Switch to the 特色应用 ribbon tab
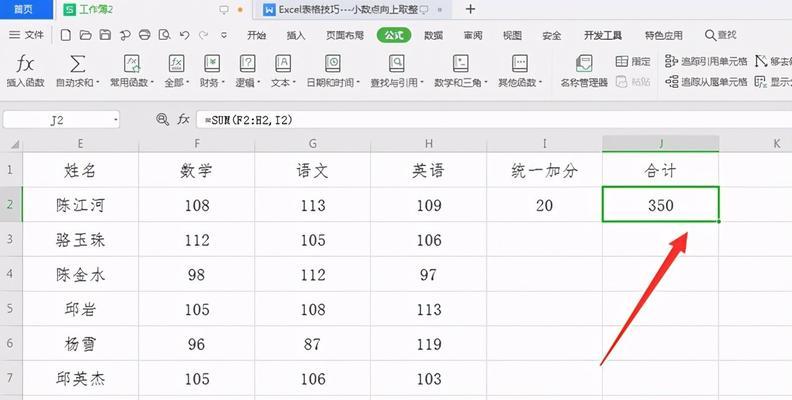Screen dimensions: 792x400 click(x=663, y=35)
